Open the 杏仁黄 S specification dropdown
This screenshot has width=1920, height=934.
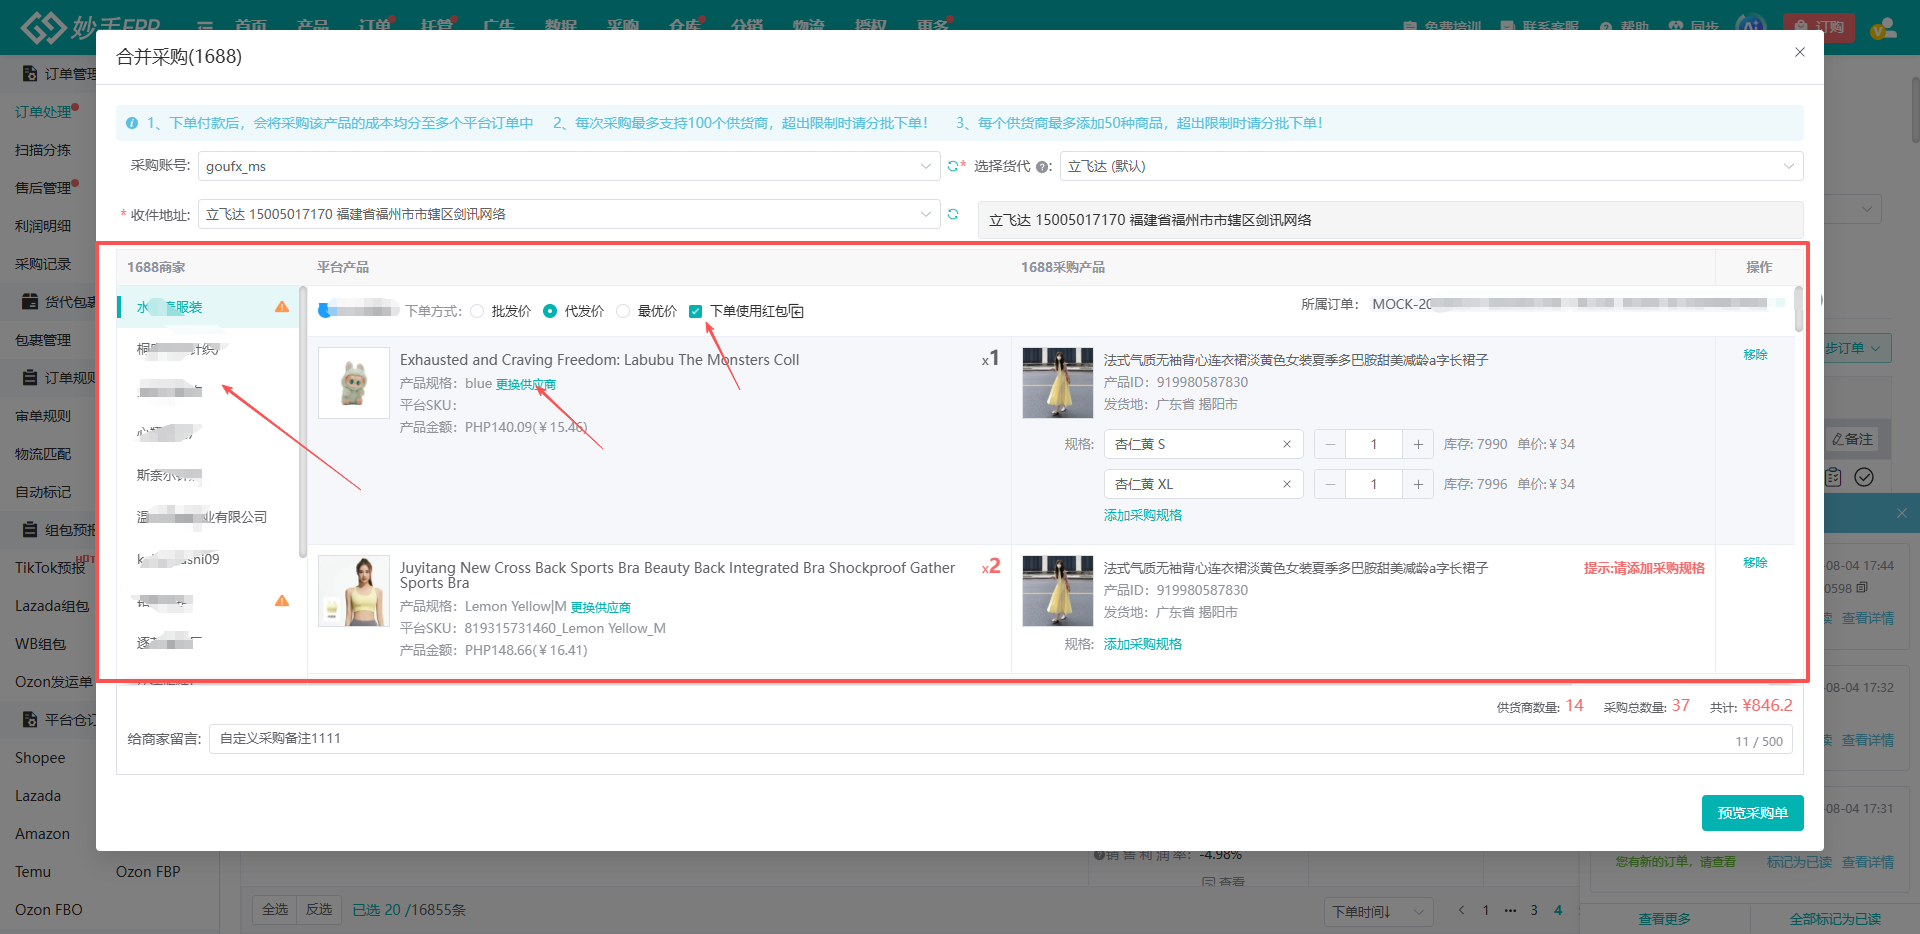1203,444
